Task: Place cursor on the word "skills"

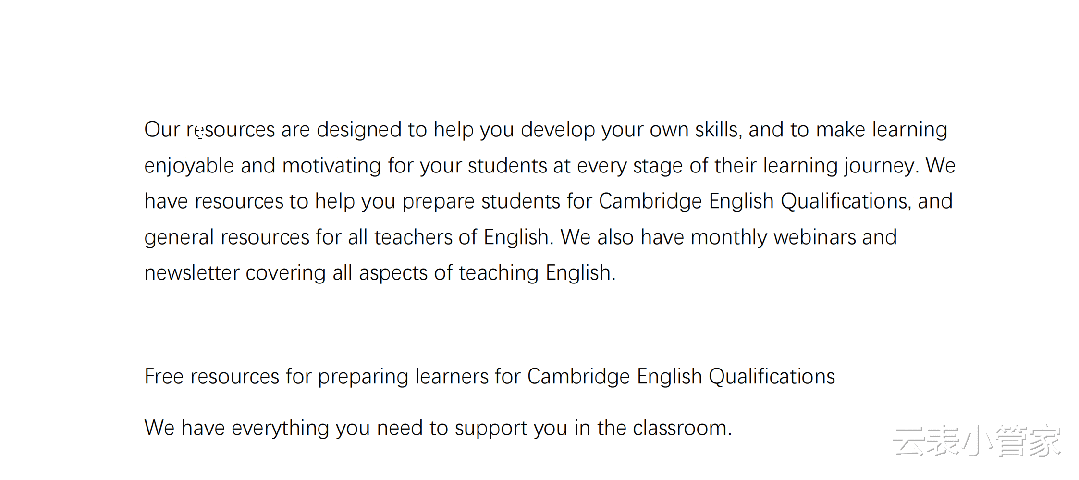Action: (716, 130)
